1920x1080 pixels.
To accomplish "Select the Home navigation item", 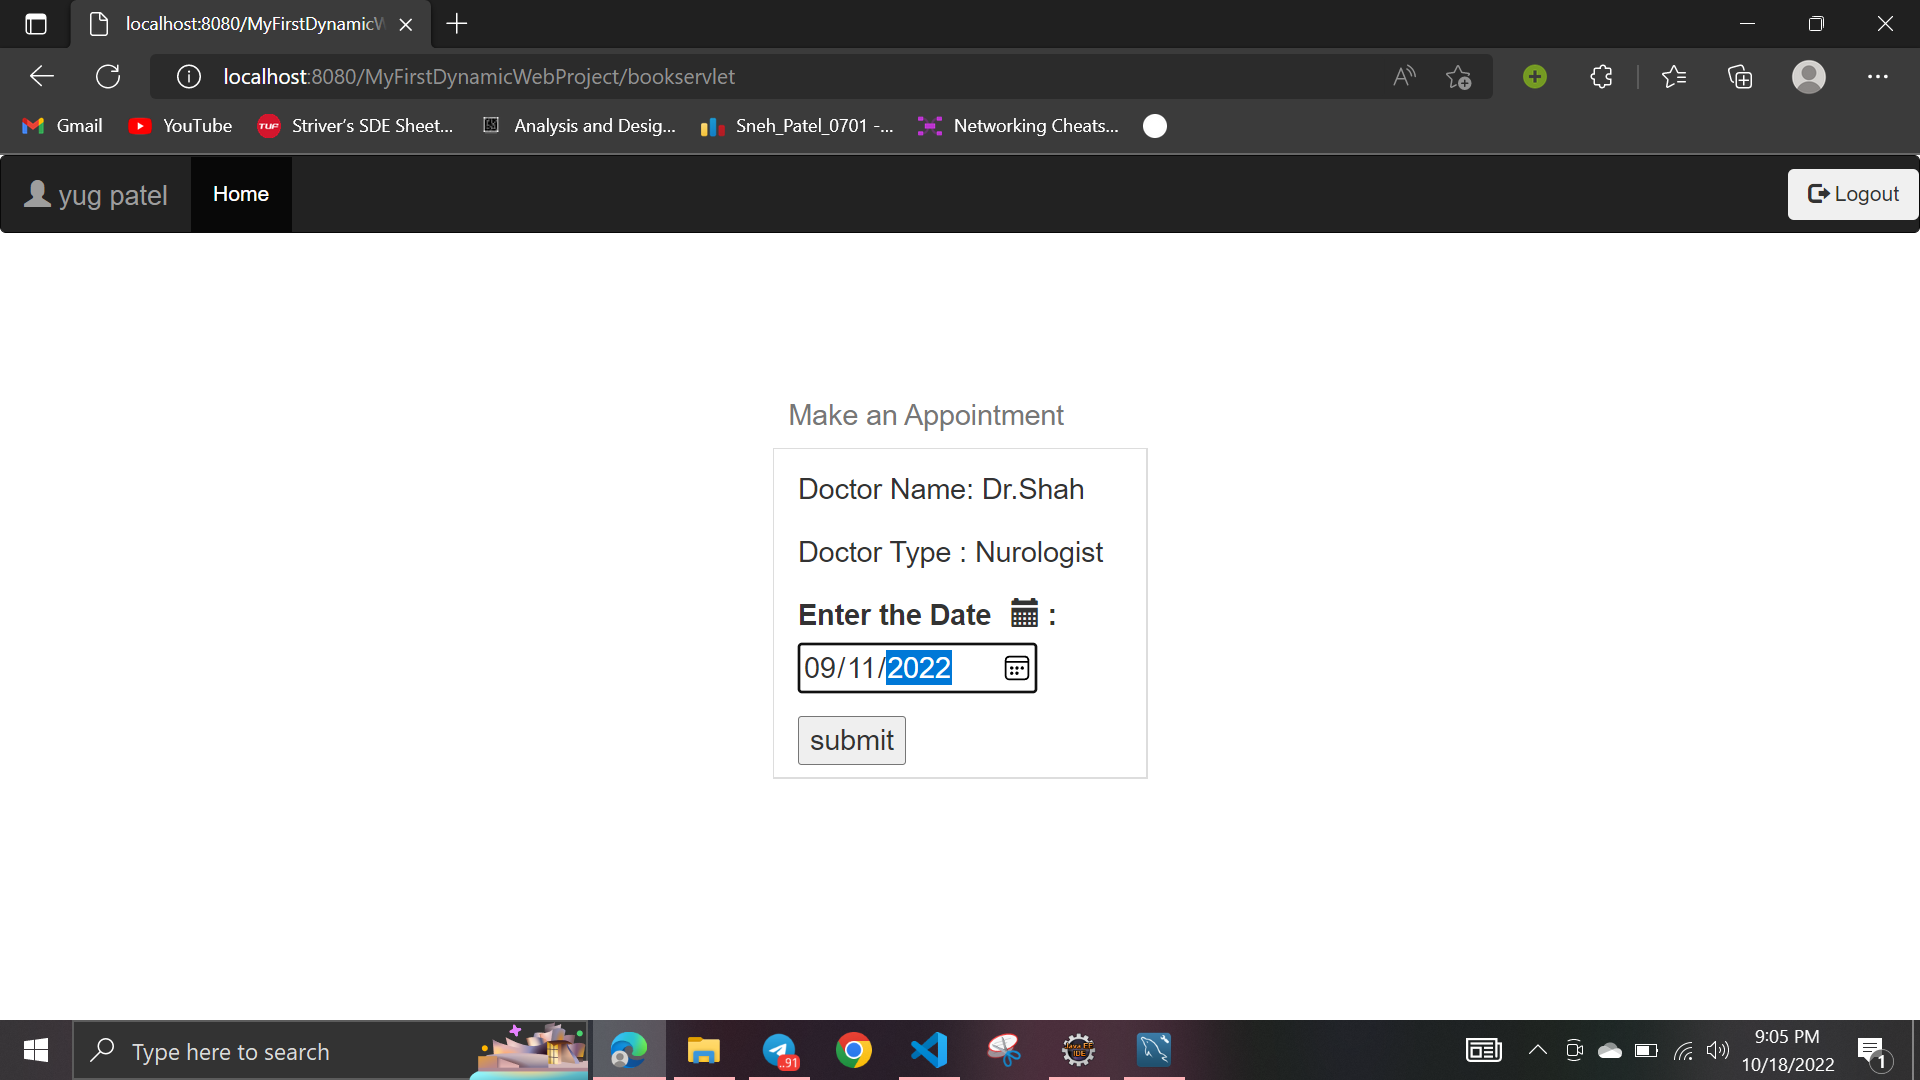I will coord(240,193).
